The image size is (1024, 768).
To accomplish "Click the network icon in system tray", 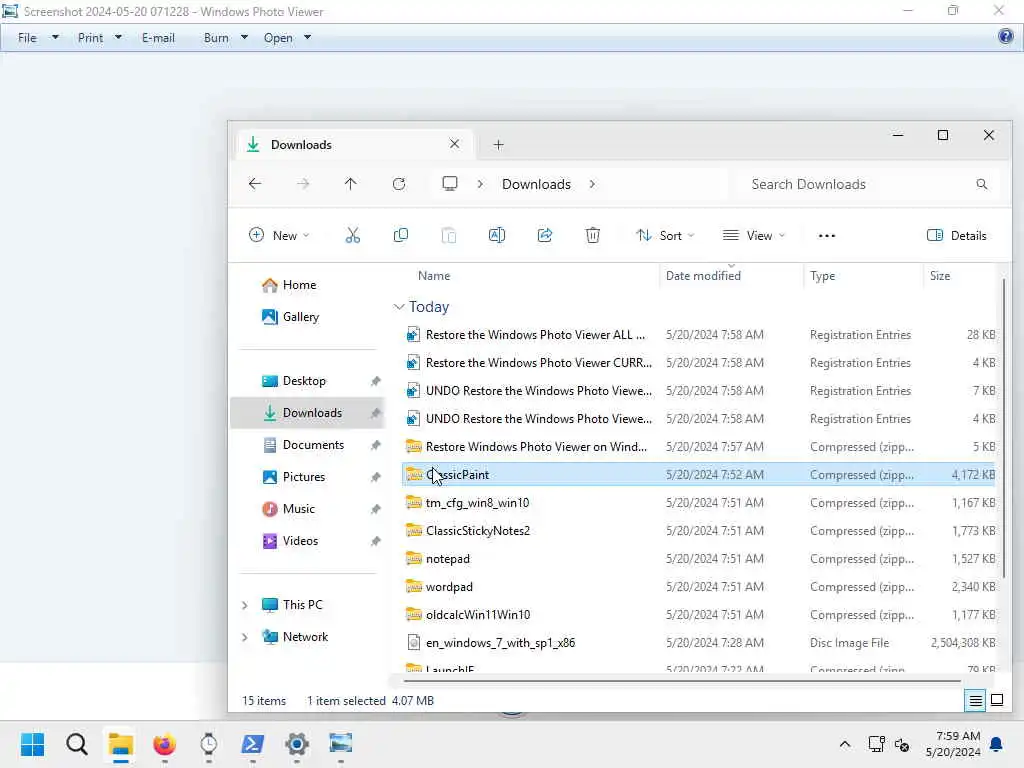I will tap(876, 744).
